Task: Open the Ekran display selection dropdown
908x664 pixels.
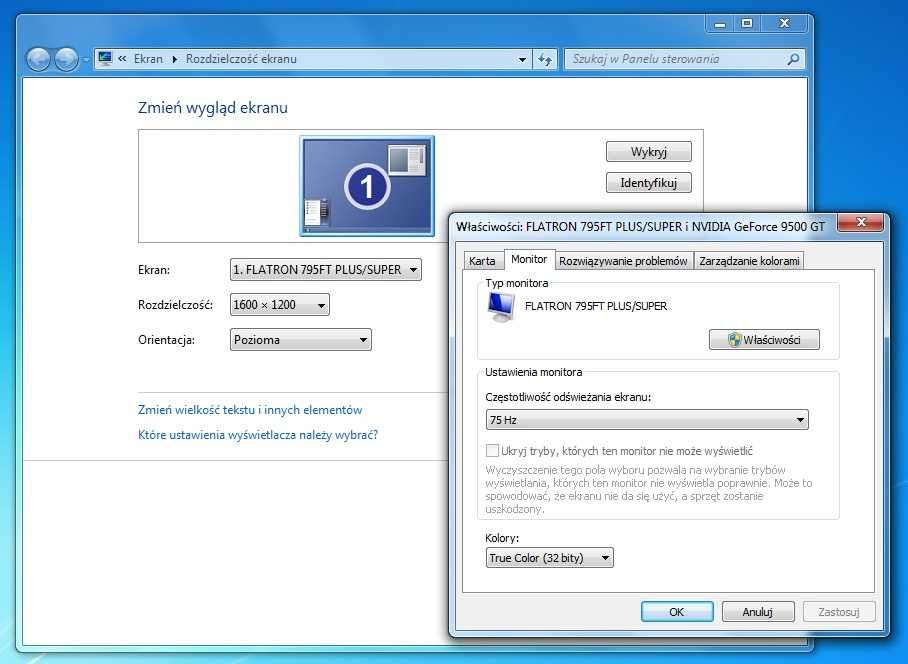Action: (x=325, y=270)
